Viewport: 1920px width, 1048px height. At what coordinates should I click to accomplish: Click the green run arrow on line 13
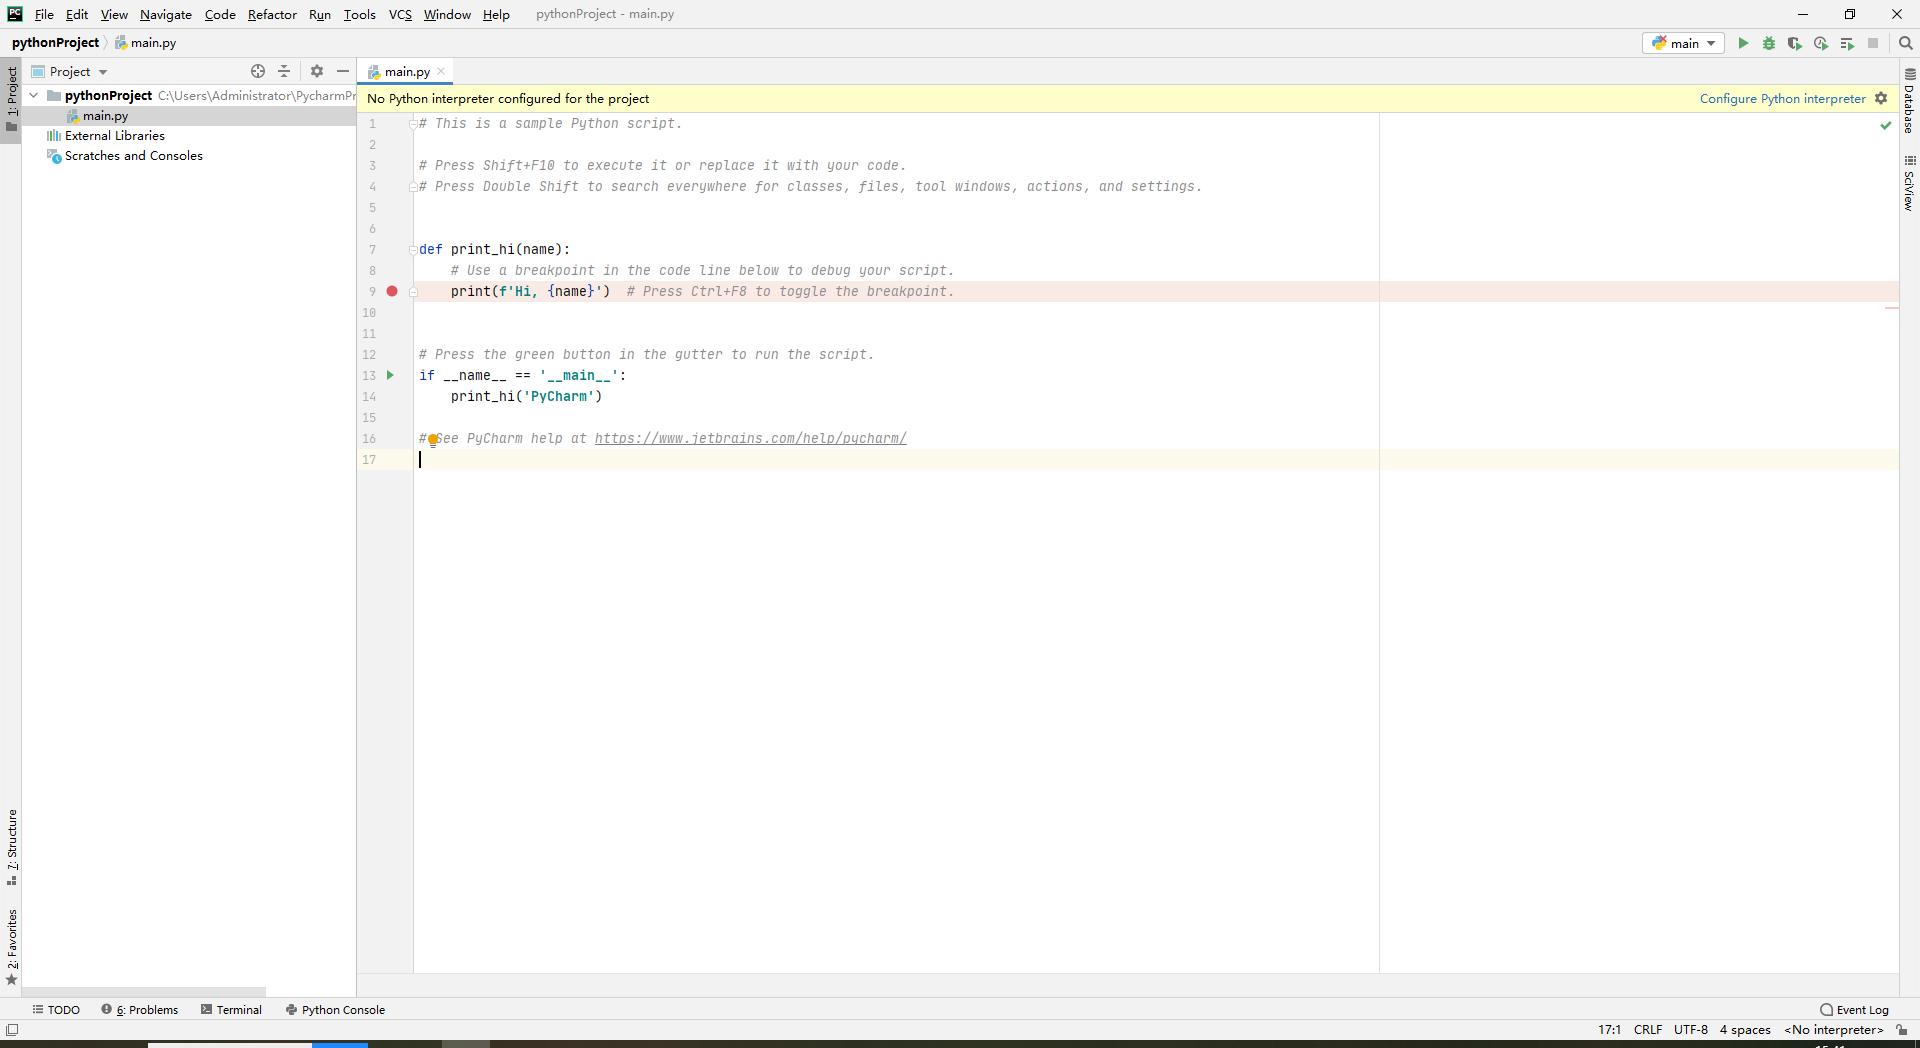coord(391,375)
